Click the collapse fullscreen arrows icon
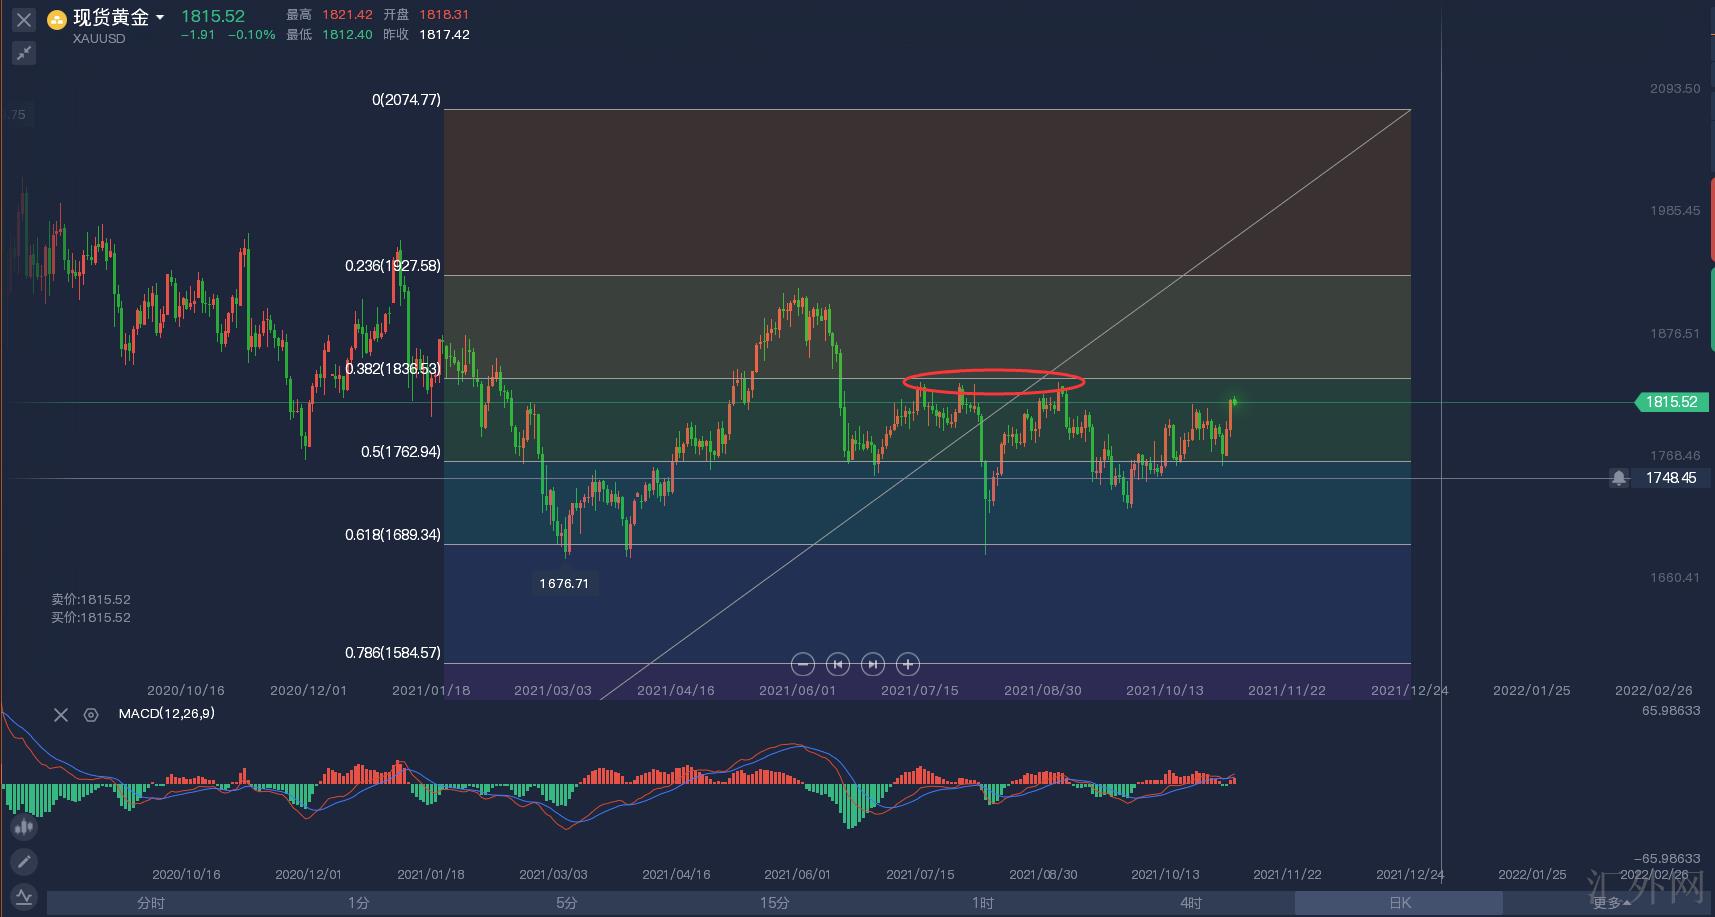This screenshot has width=1715, height=917. coord(24,53)
